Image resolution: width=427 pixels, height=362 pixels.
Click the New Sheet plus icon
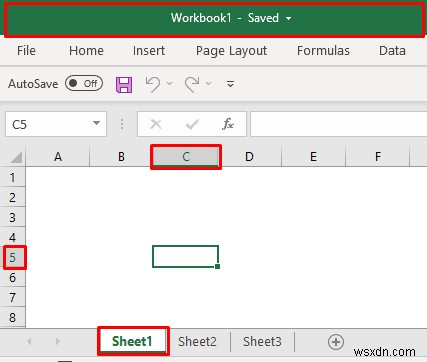(x=336, y=342)
